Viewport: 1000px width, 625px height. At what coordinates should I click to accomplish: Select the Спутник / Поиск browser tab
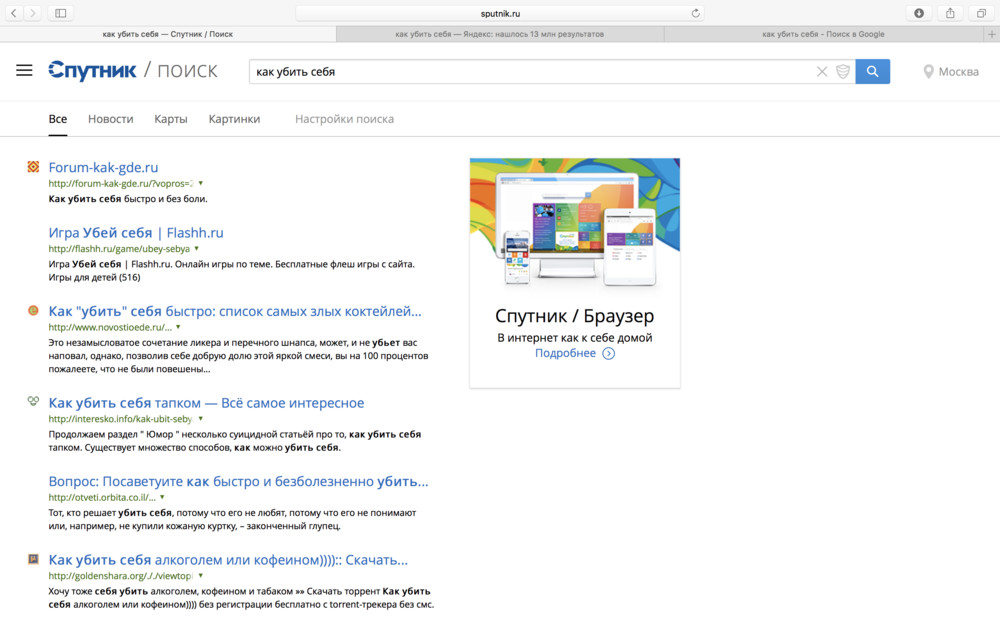[168, 34]
